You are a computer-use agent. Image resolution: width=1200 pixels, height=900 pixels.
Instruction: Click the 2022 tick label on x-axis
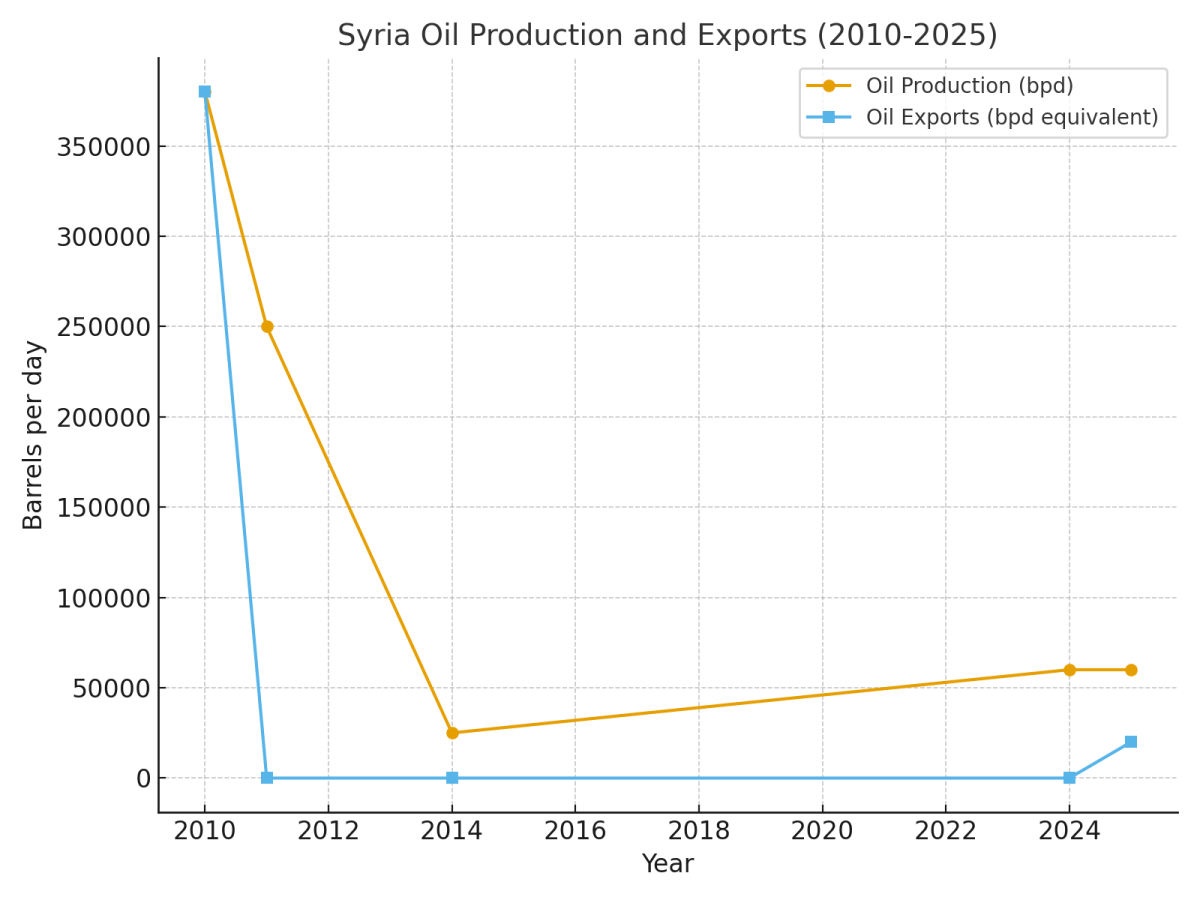(x=945, y=831)
